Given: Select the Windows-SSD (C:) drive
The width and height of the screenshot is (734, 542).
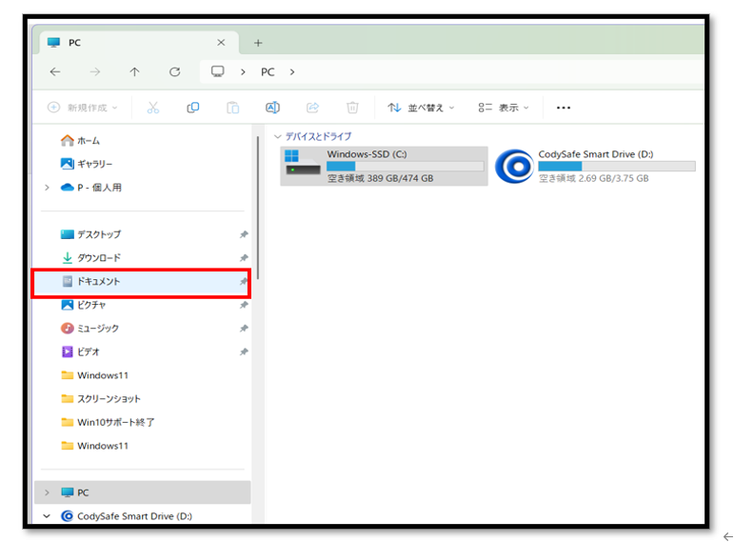Looking at the screenshot, I should pyautogui.click(x=384, y=166).
